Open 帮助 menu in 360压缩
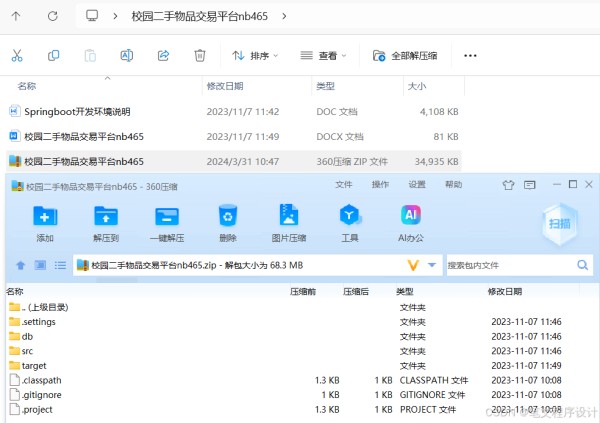 click(453, 185)
